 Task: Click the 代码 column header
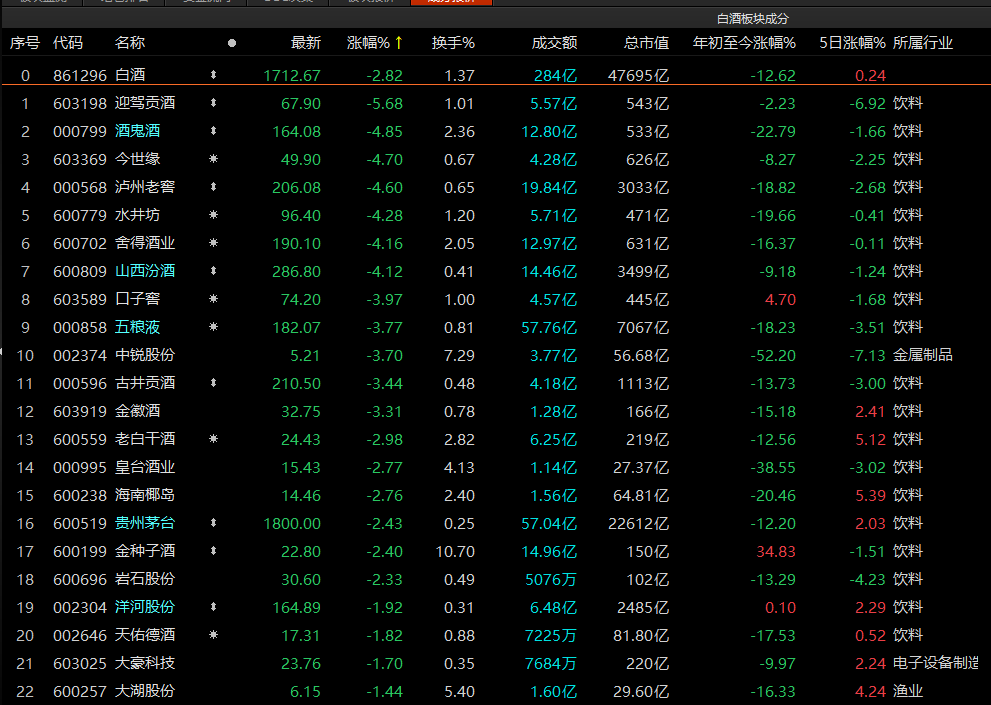tap(68, 43)
